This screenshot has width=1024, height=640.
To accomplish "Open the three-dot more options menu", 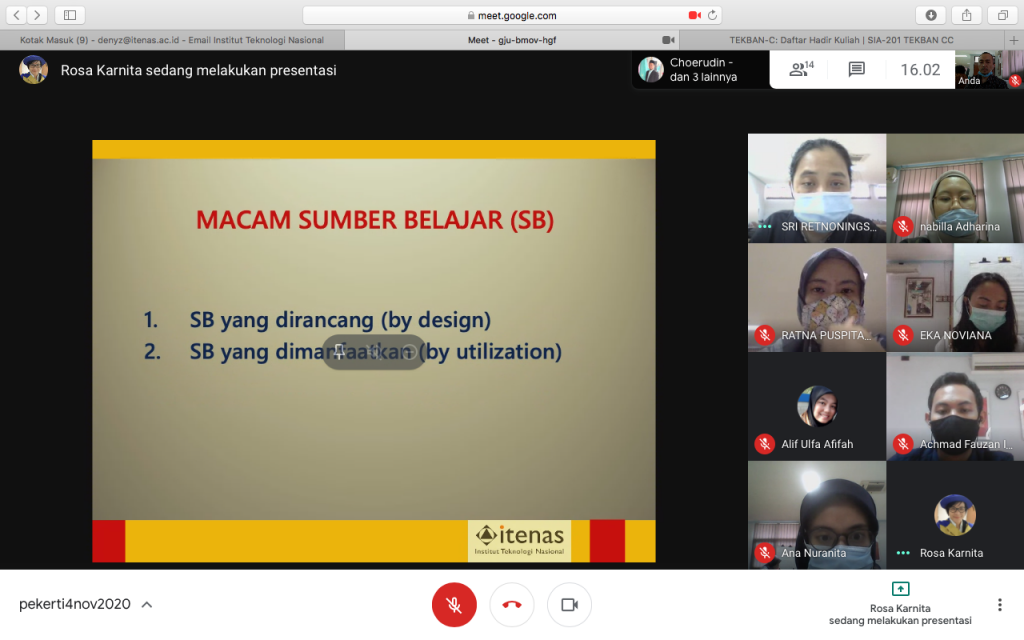I will tap(999, 605).
